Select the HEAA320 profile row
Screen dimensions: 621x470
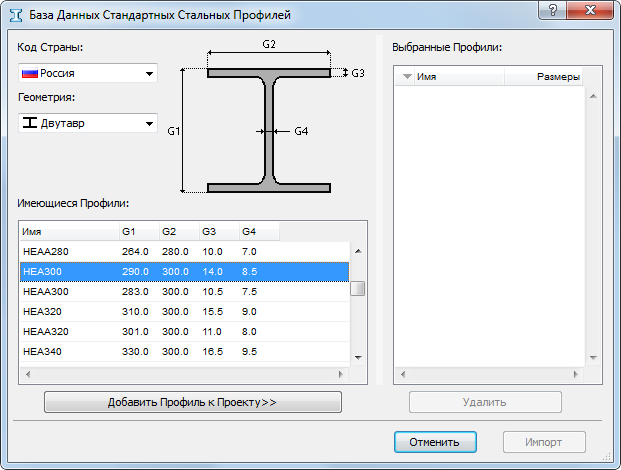pos(185,332)
